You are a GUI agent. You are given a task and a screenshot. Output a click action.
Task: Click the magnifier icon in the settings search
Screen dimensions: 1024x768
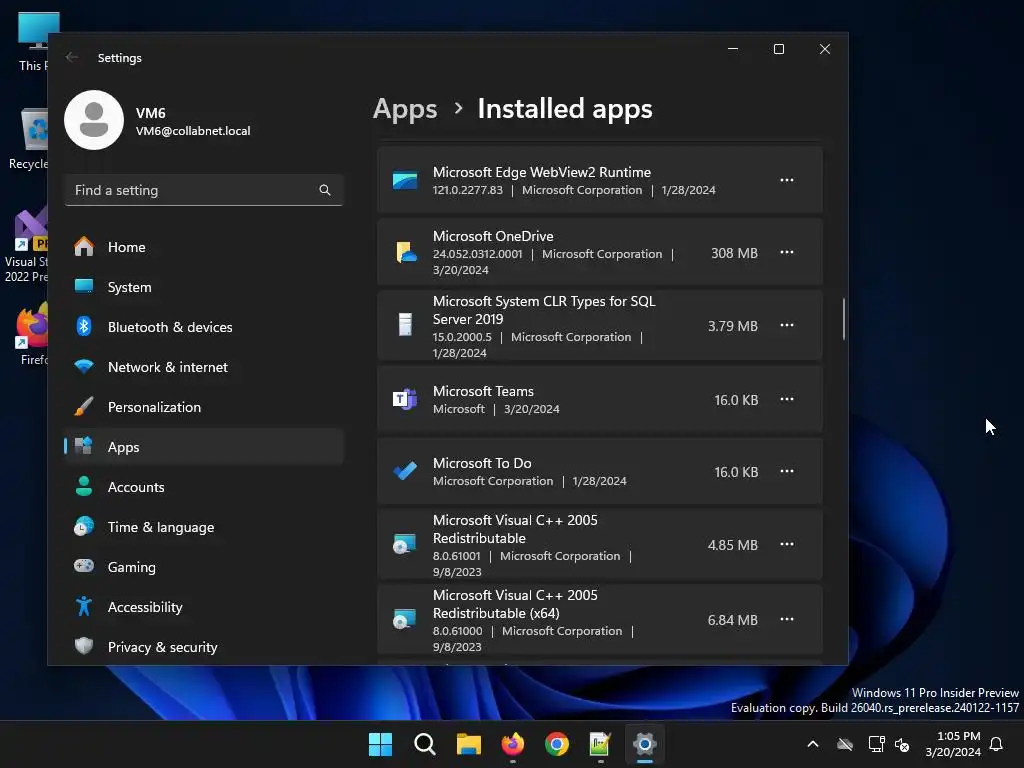325,190
